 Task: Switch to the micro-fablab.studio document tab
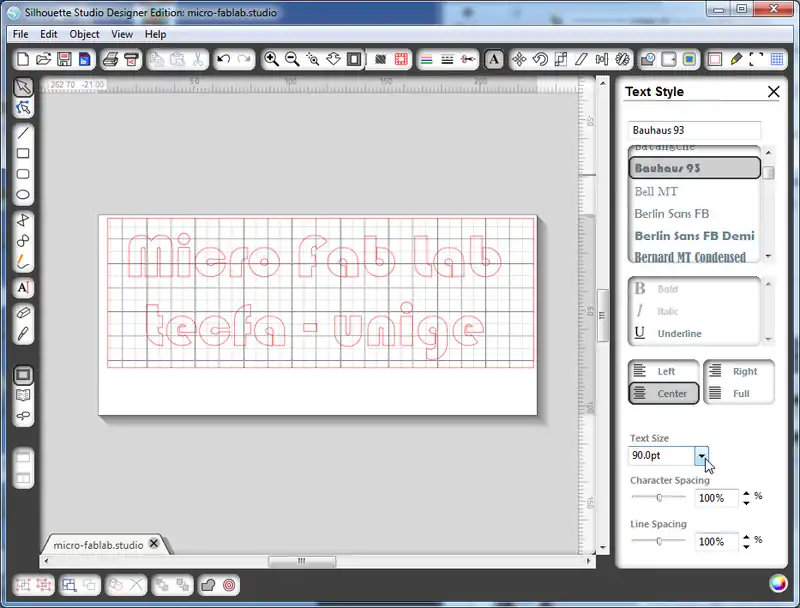pyautogui.click(x=98, y=545)
